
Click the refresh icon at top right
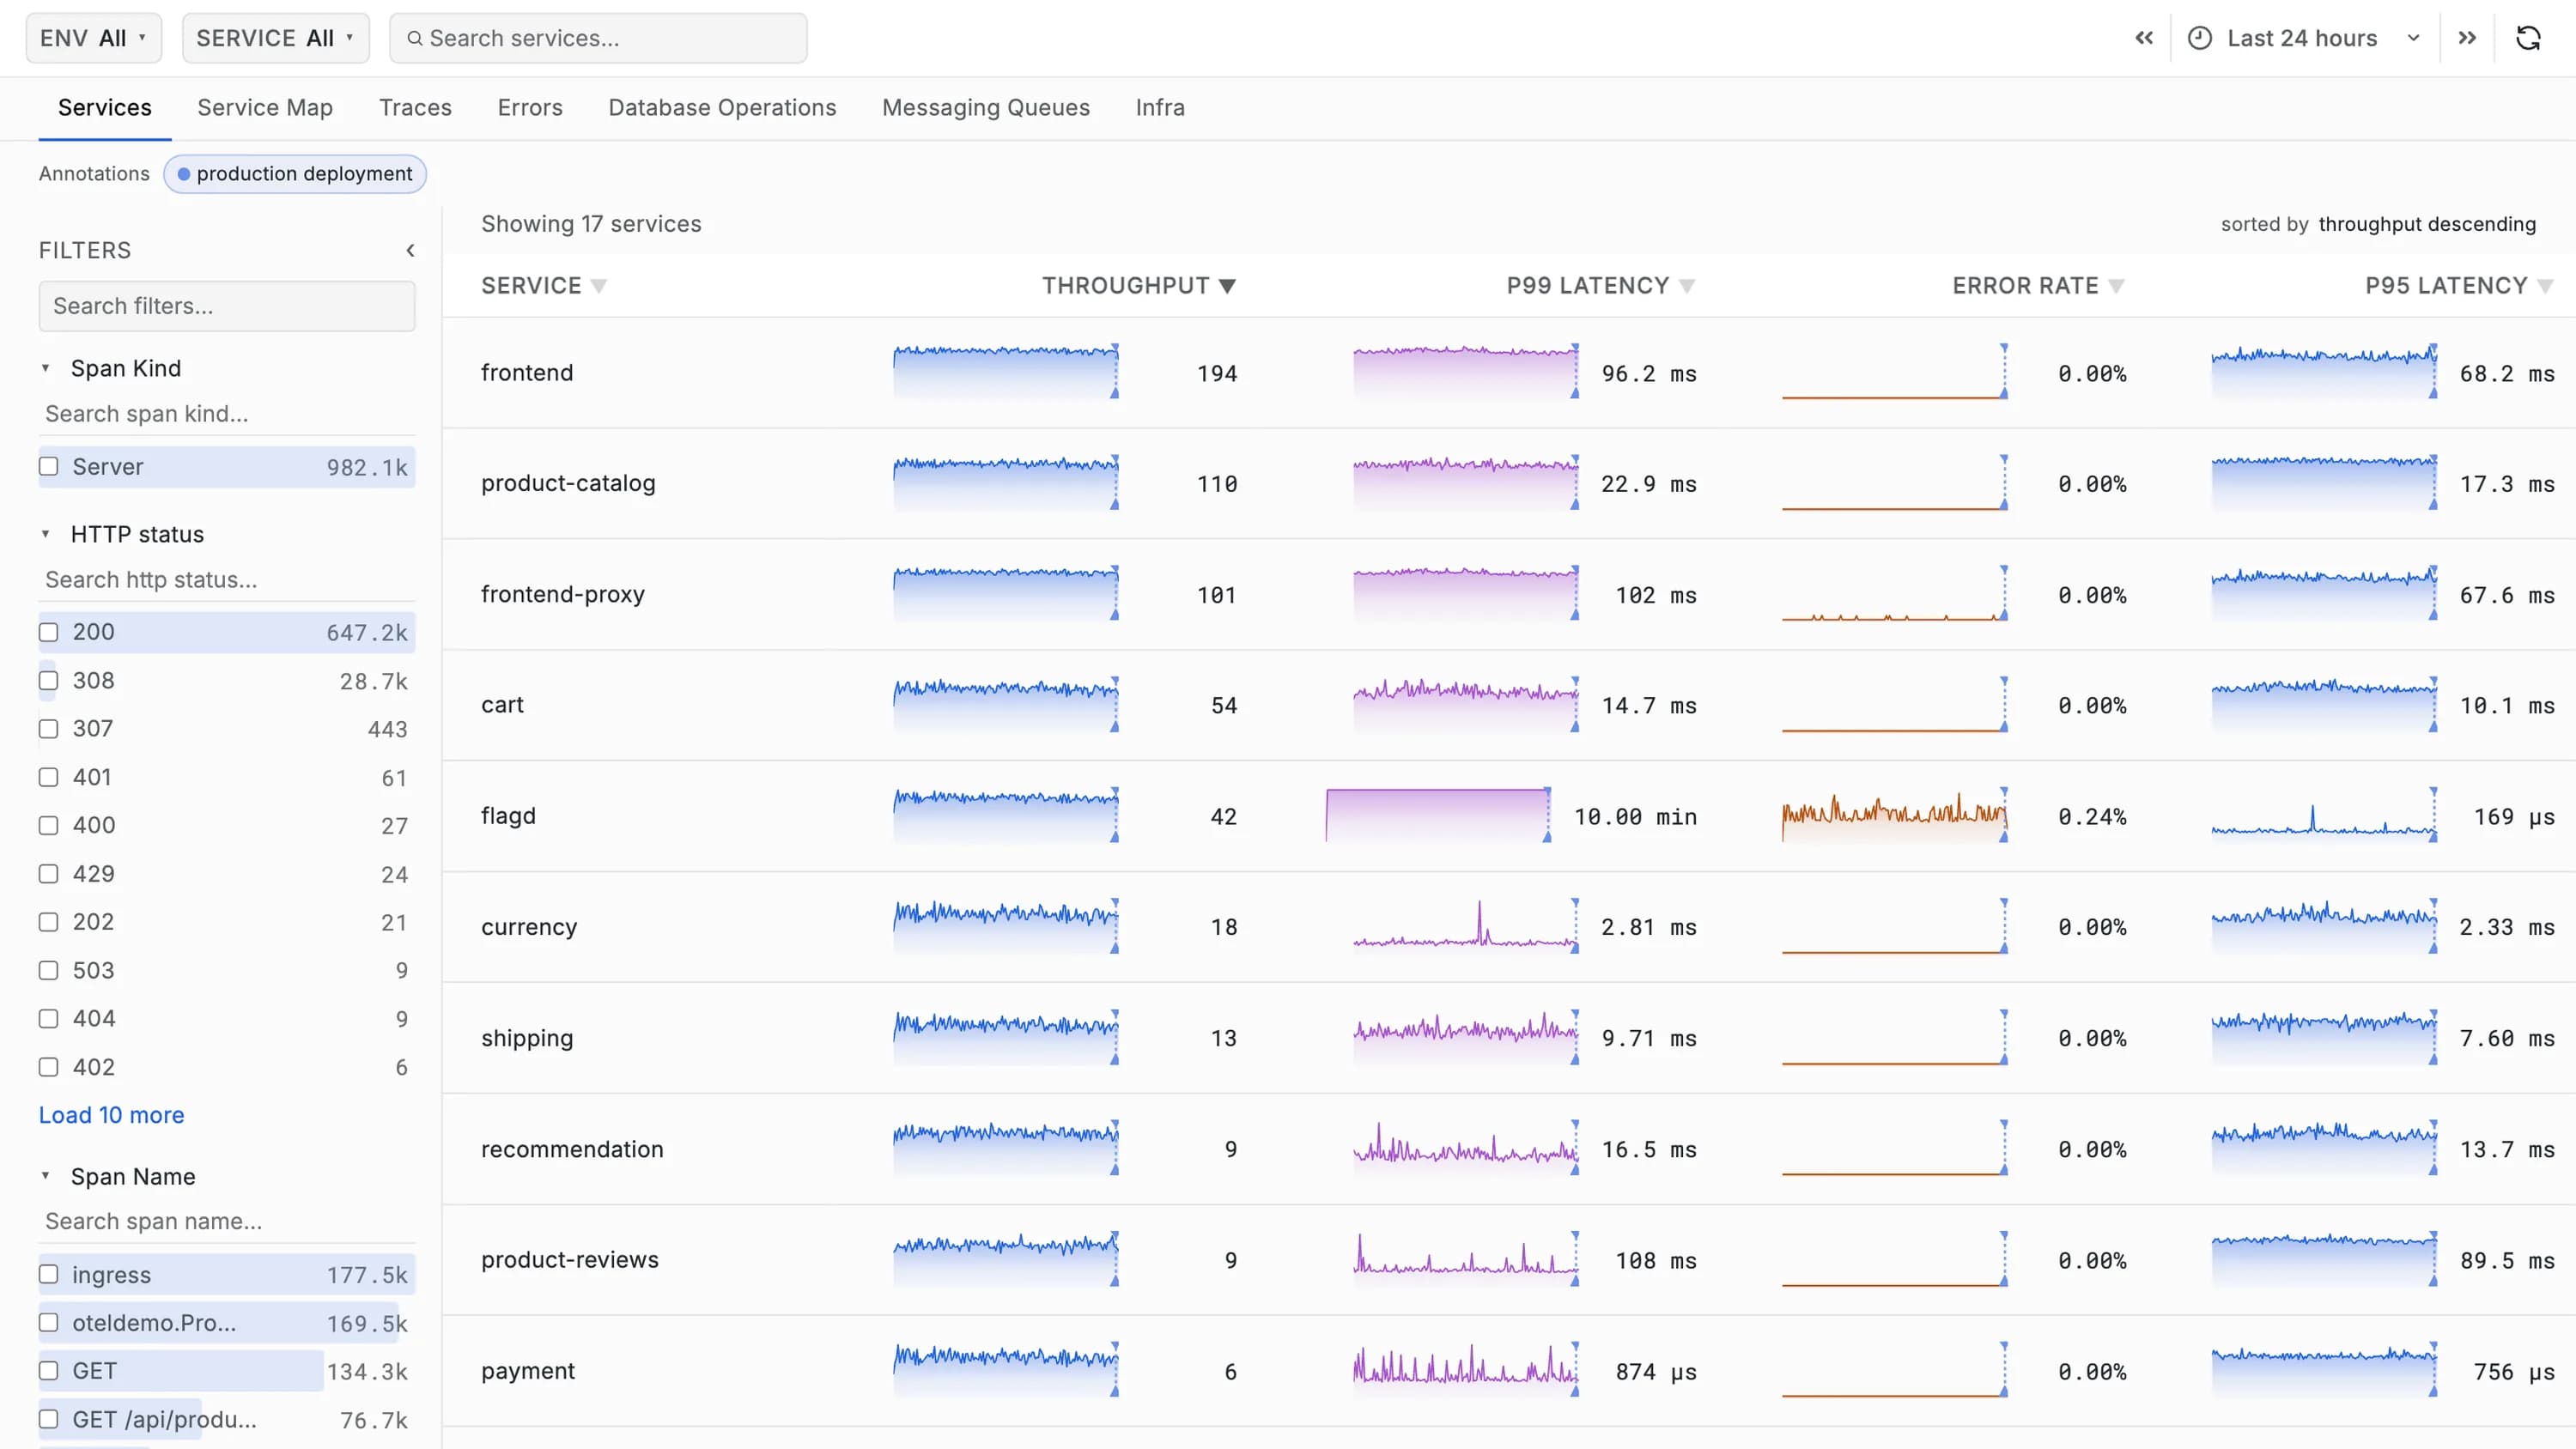(x=2528, y=38)
